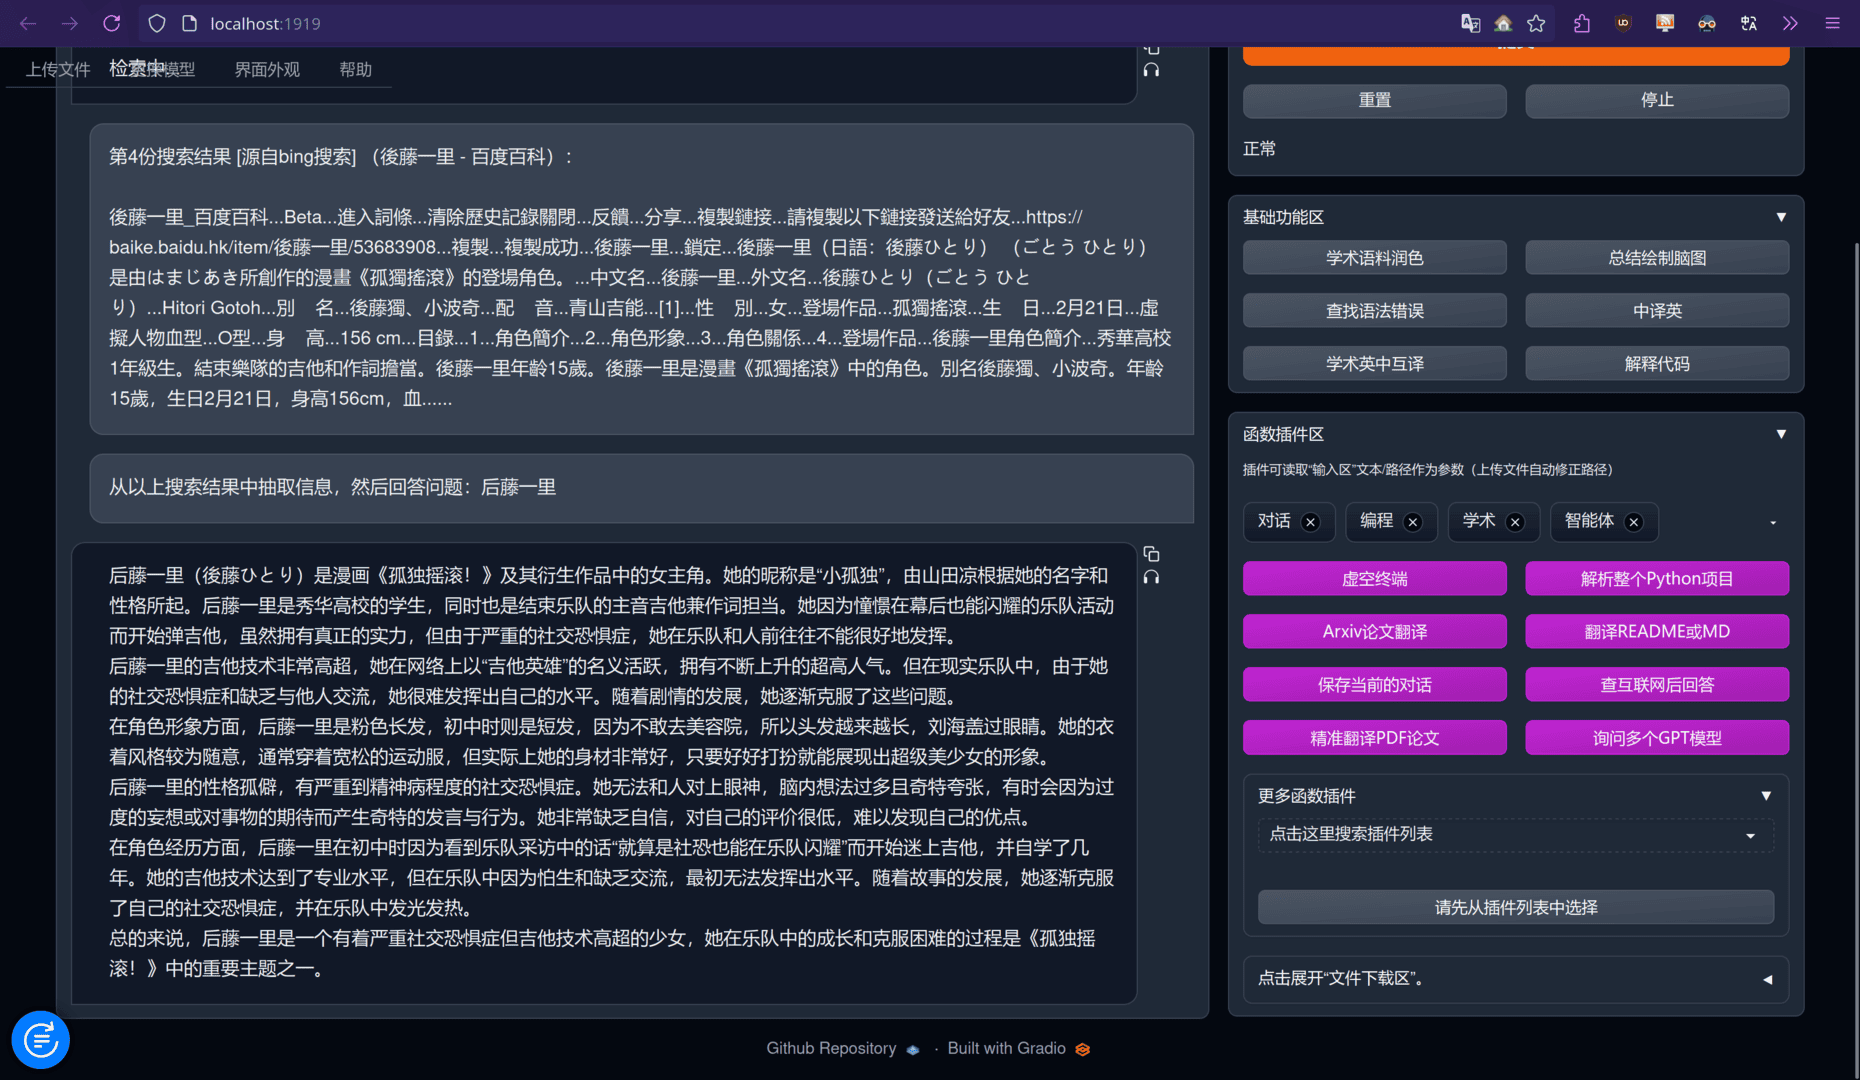Screen dimensions: 1860x1080
Task: Click the Gradio logo icon in the footer
Action: (x=1082, y=1049)
